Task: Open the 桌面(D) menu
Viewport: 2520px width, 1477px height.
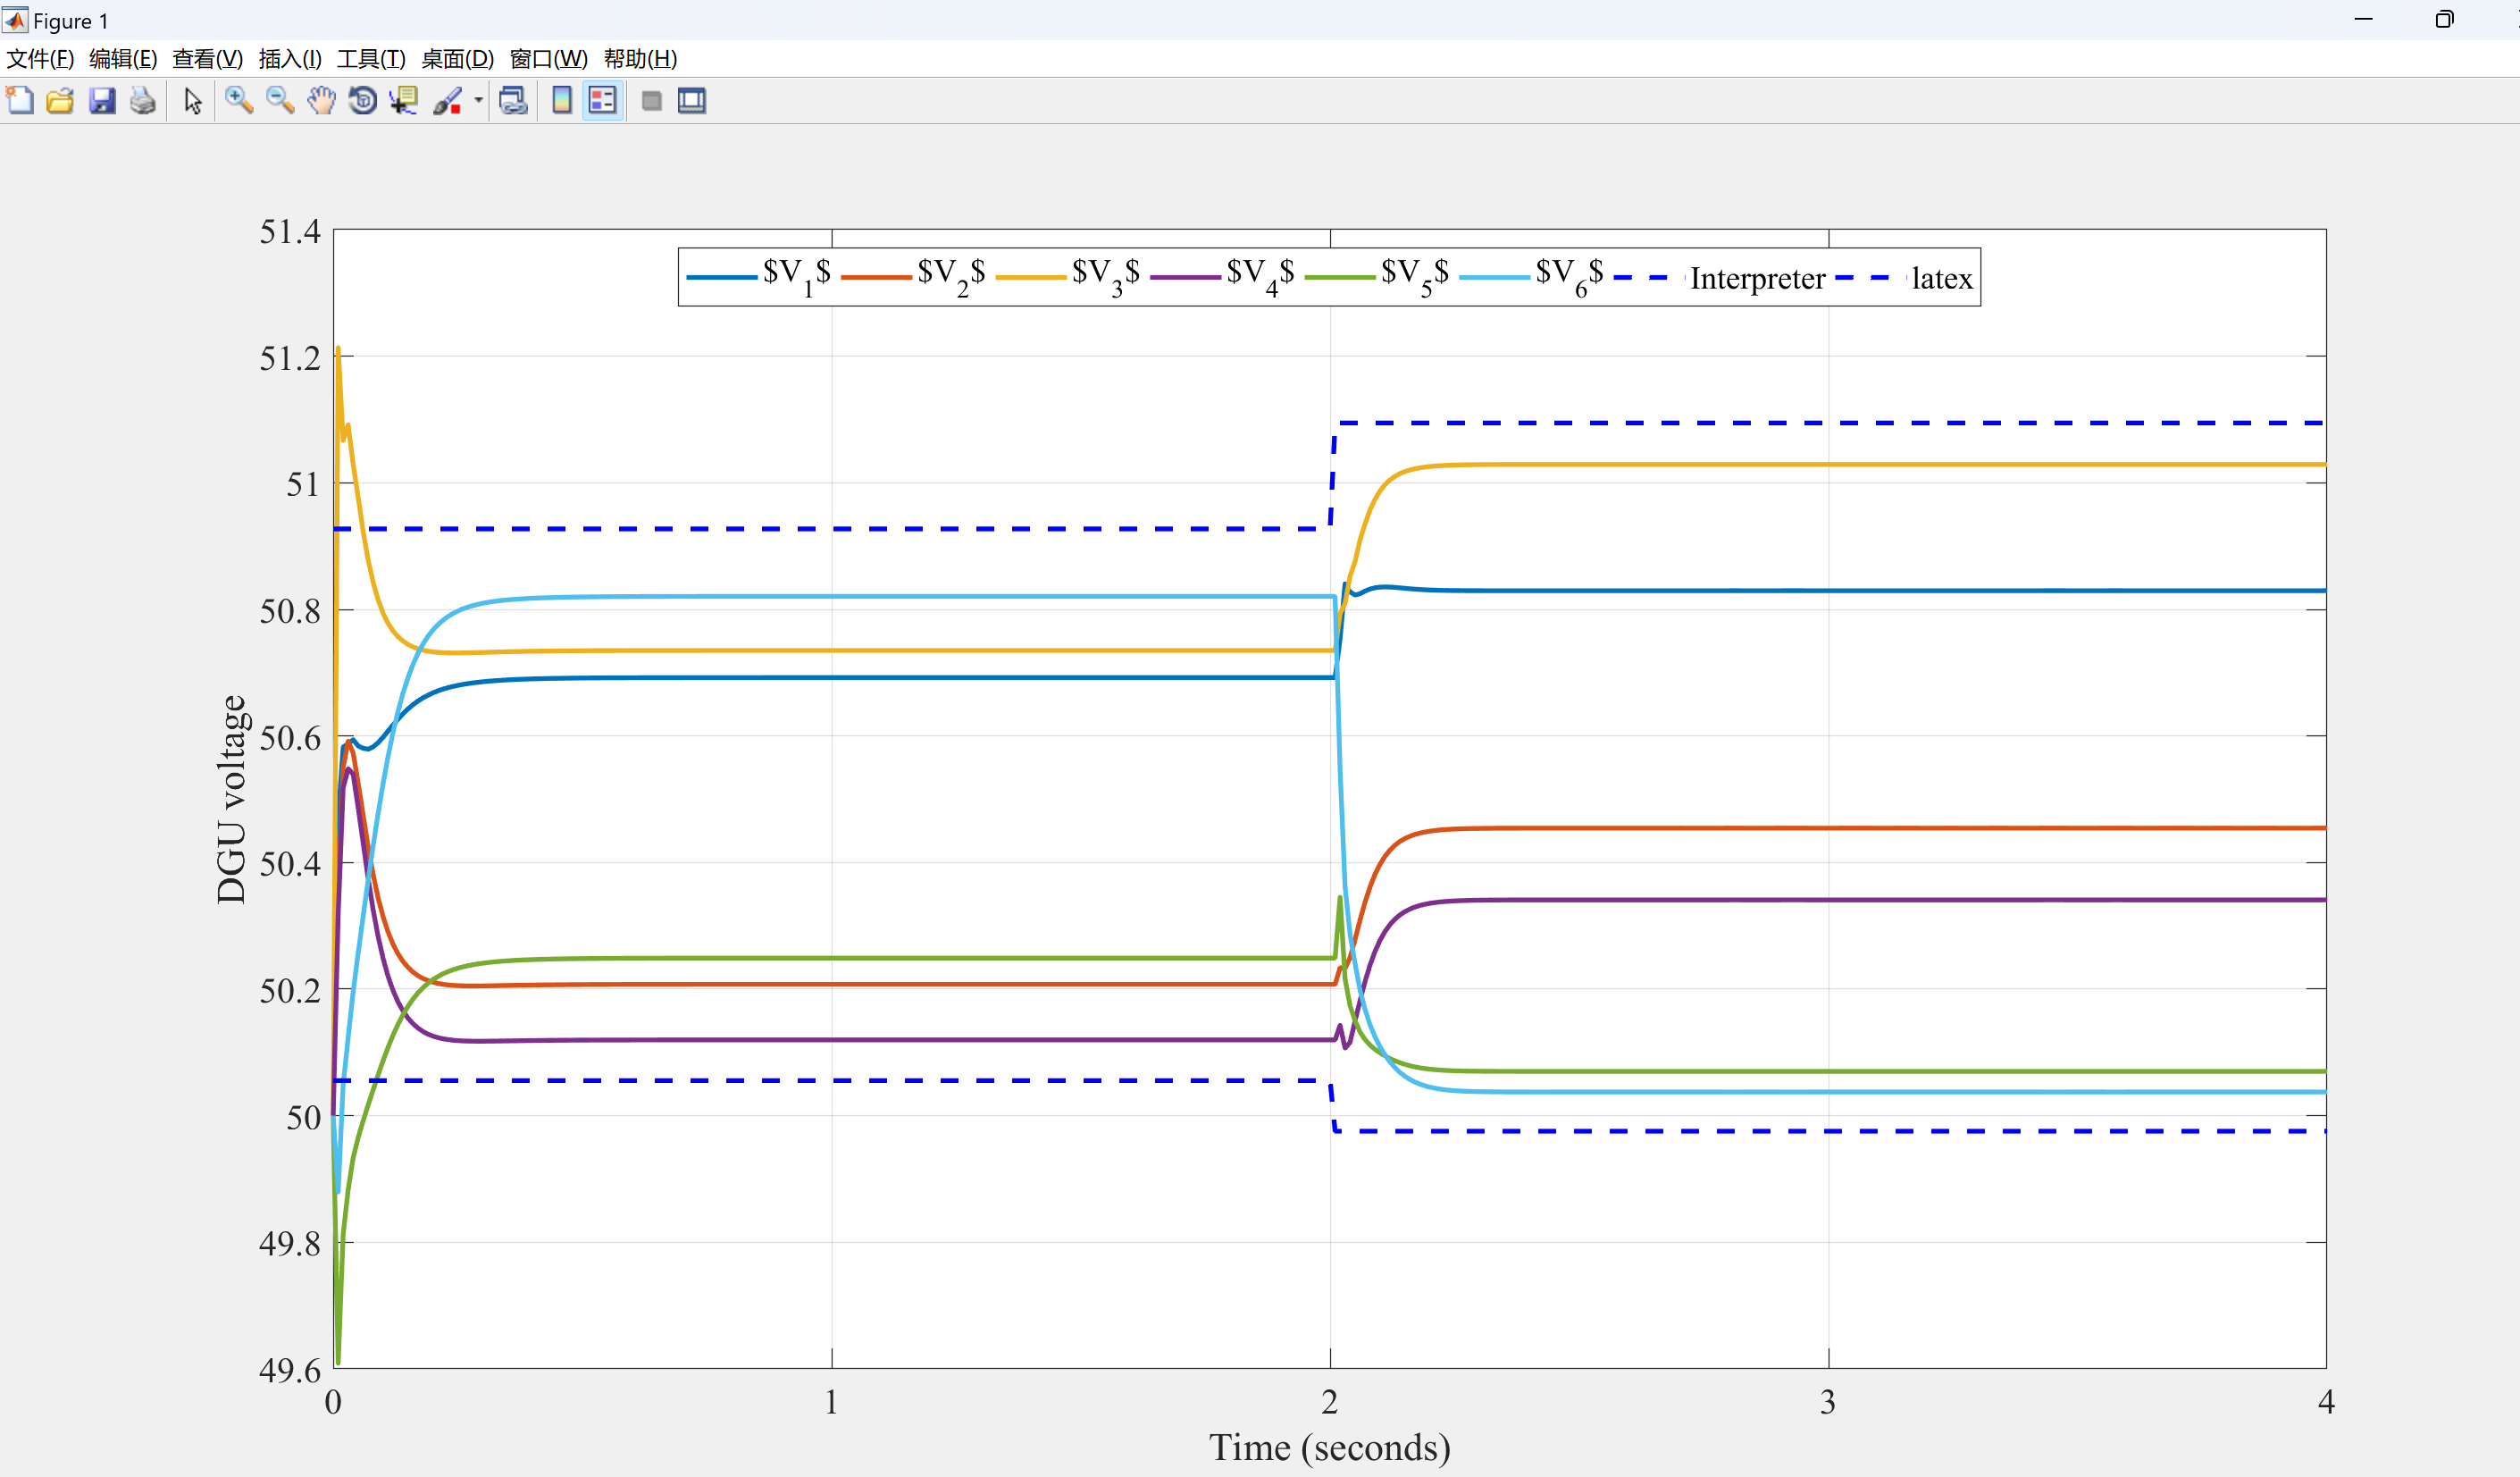Action: 457,59
